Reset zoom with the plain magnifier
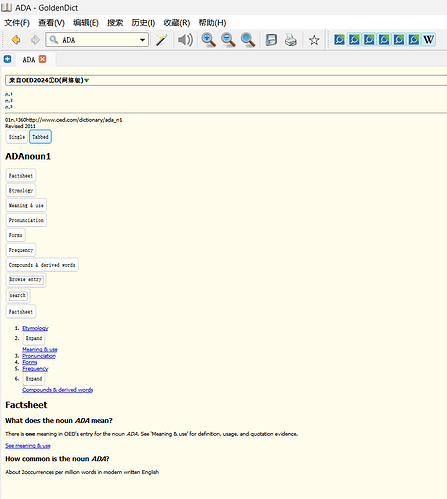Viewport: 447px width, 499px height. point(248,40)
